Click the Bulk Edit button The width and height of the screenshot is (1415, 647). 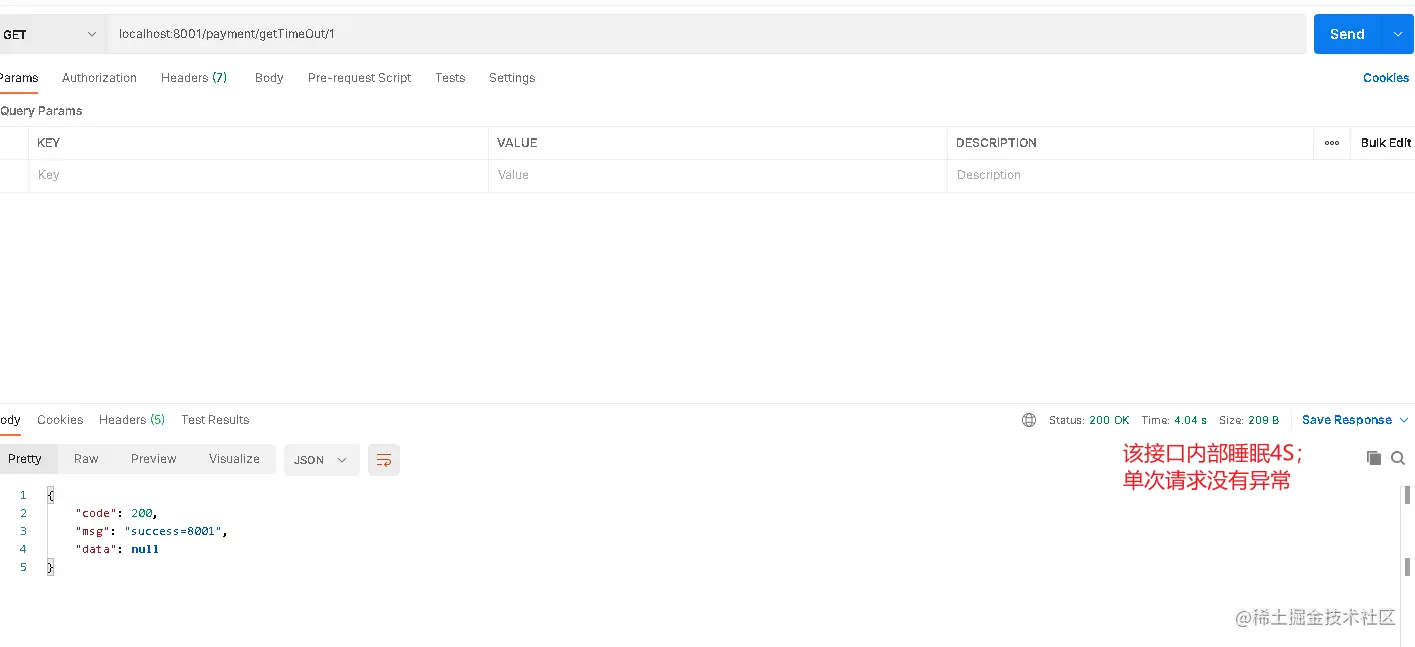(1386, 143)
